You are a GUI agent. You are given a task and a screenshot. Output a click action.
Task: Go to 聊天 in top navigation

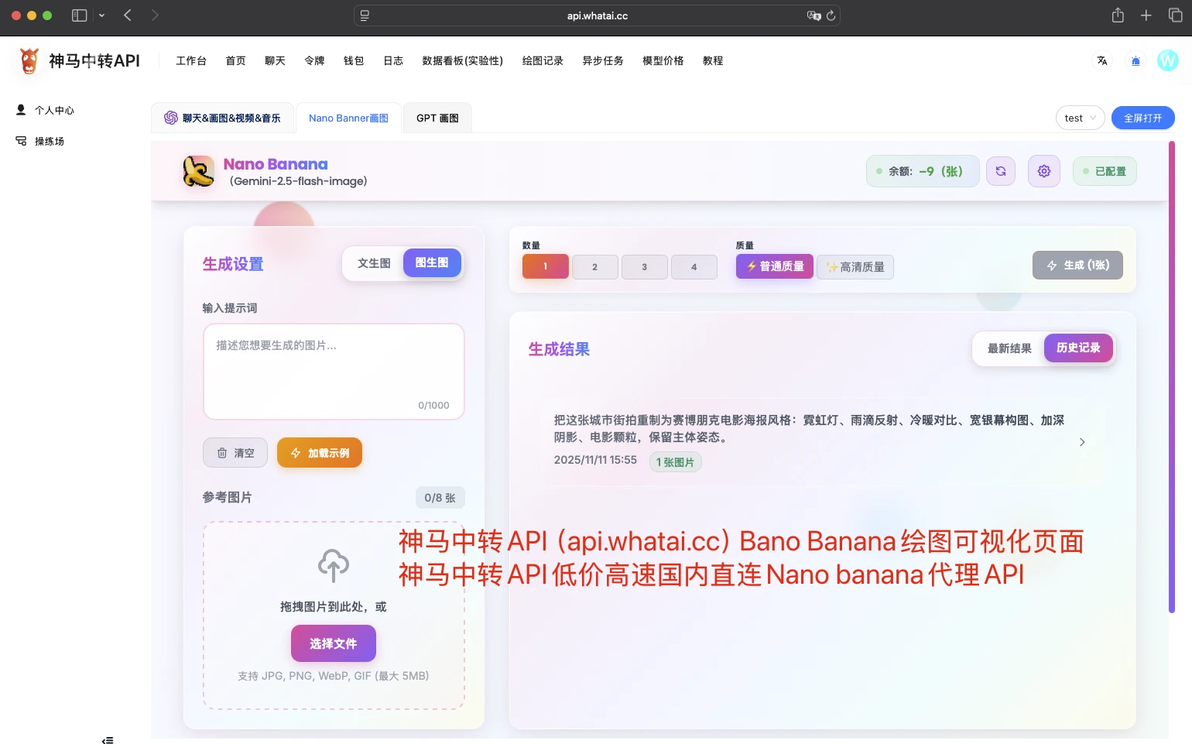click(x=275, y=61)
